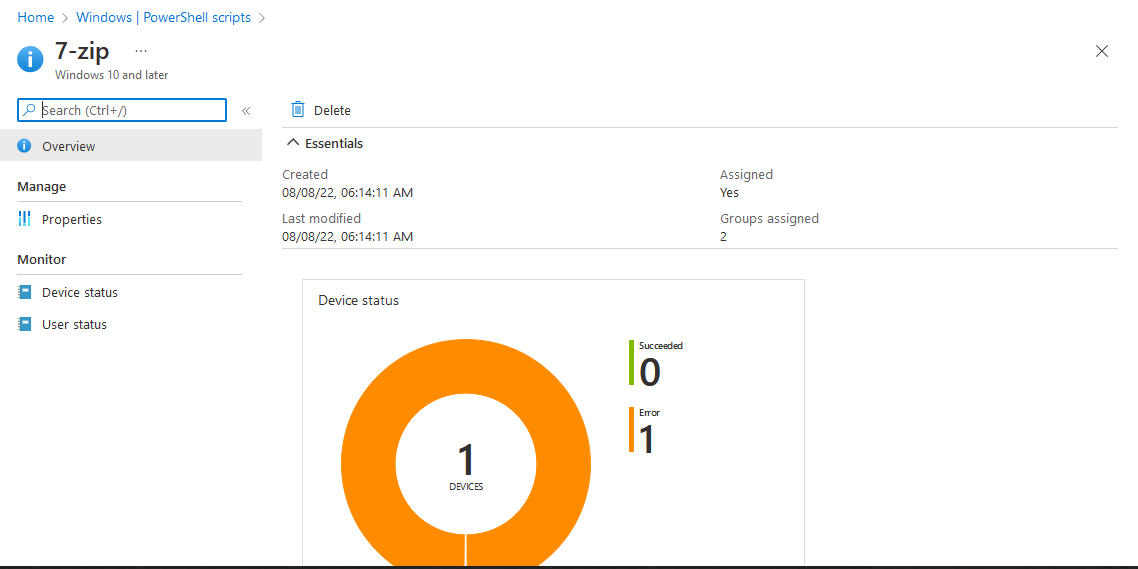Click the Manage section heading

[x=41, y=187]
